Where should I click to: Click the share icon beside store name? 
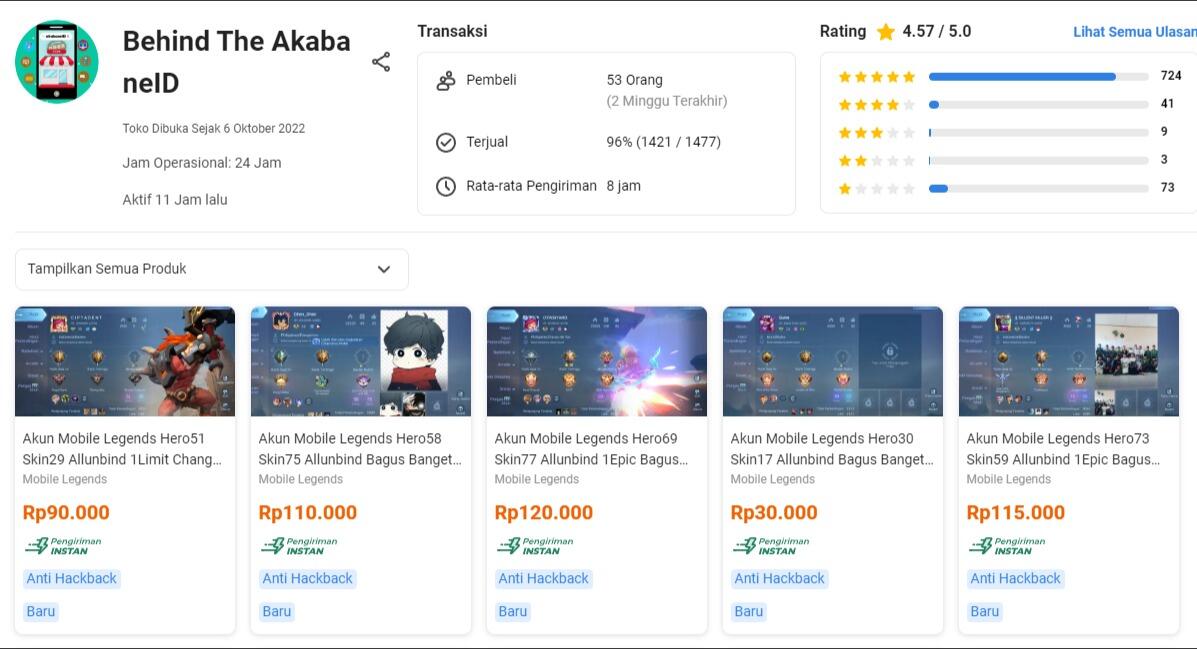(x=381, y=62)
